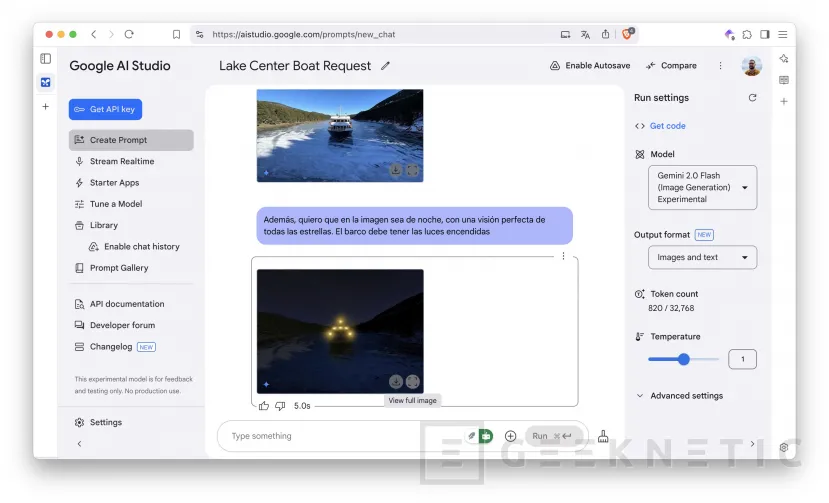The height and width of the screenshot is (503, 829).
Task: Click the Compare button
Action: [x=671, y=66]
